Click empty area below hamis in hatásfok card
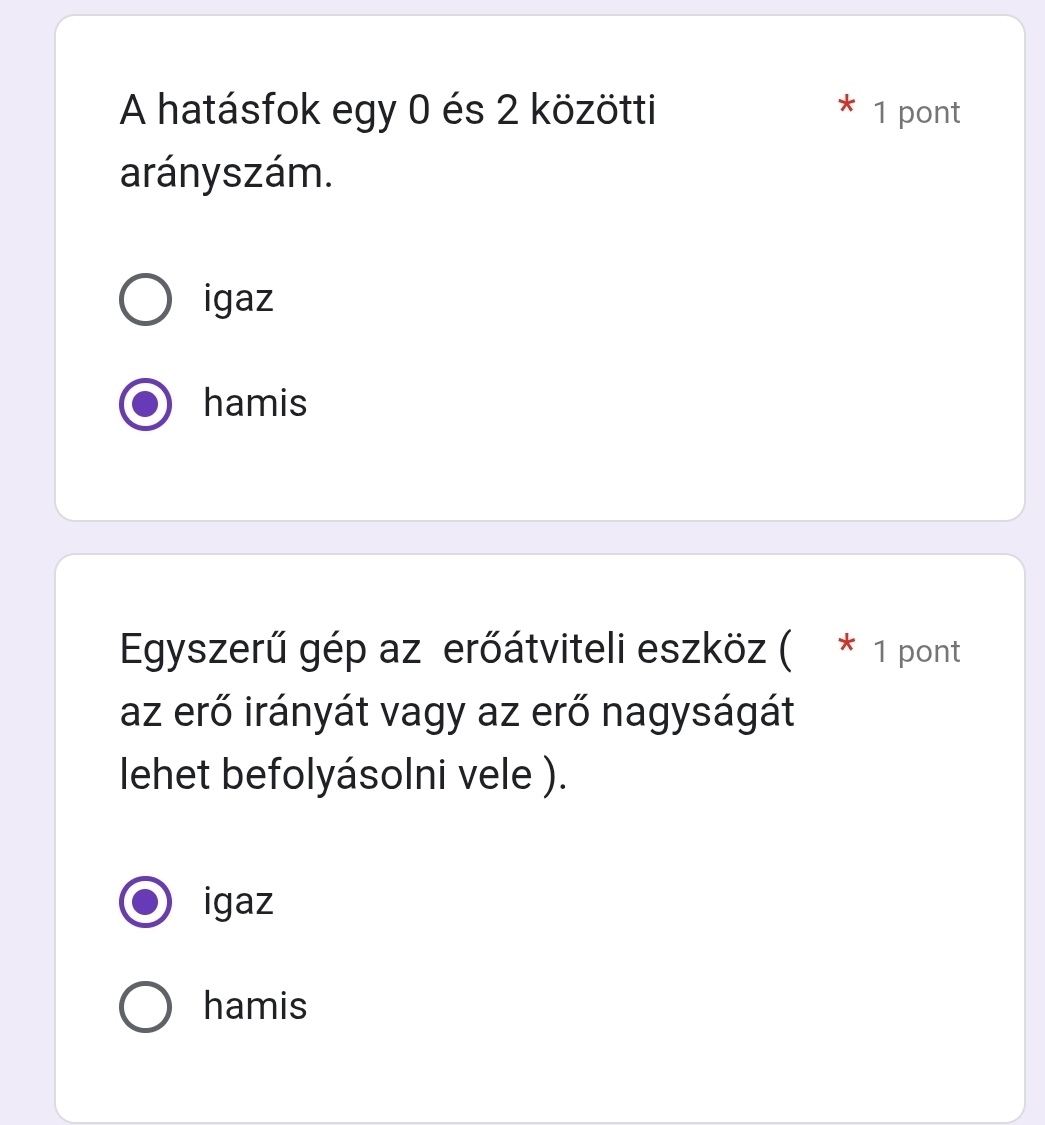 coord(540,475)
